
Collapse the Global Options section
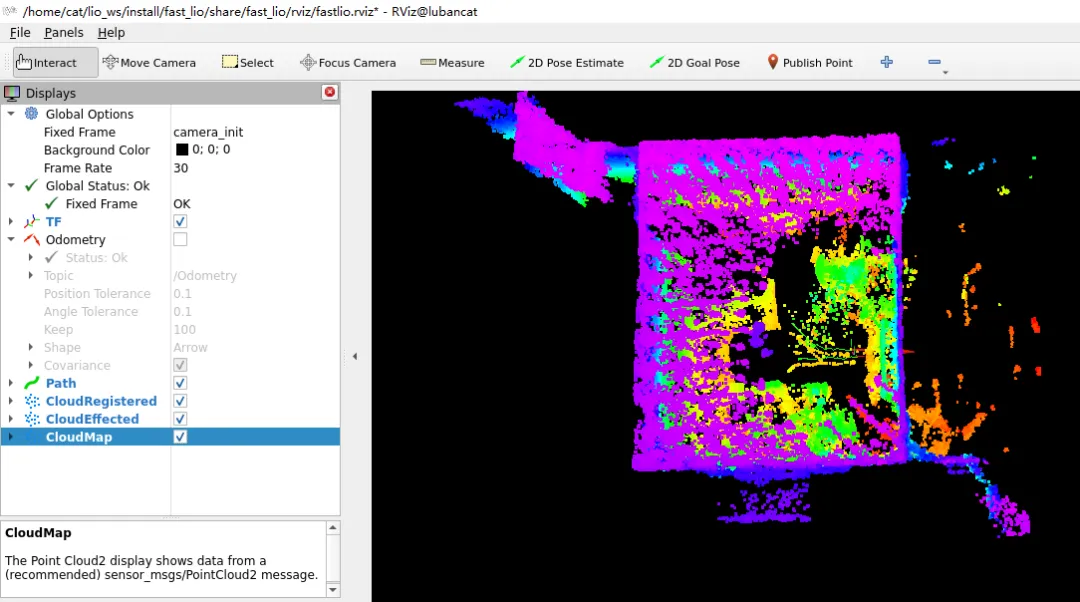pyautogui.click(x=11, y=114)
